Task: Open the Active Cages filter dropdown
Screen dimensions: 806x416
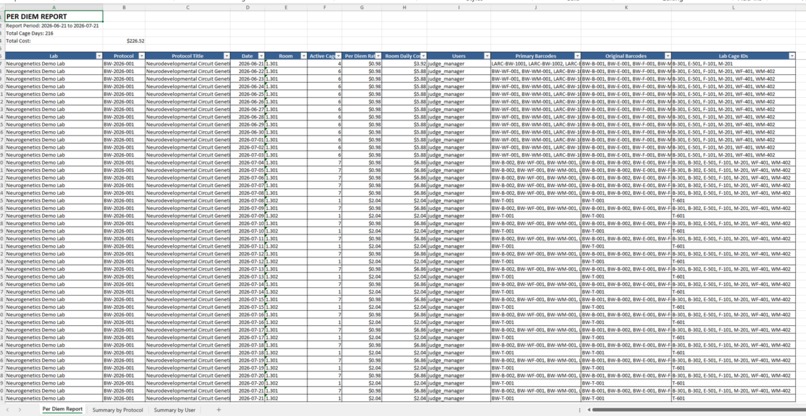Action: coord(338,56)
